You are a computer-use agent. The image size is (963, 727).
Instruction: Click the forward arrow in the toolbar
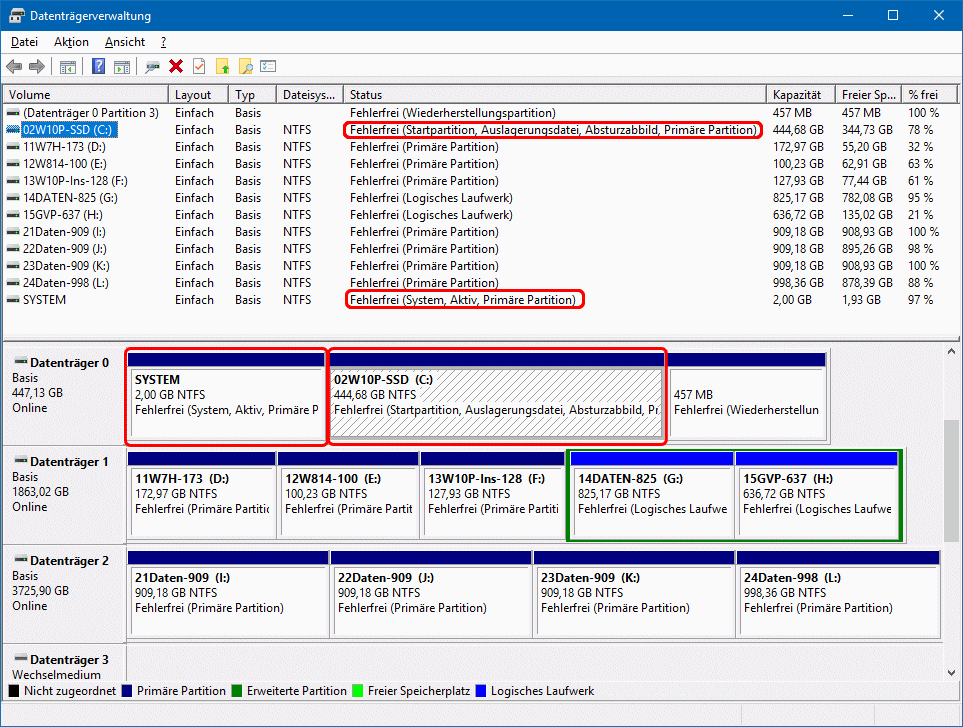(37, 67)
